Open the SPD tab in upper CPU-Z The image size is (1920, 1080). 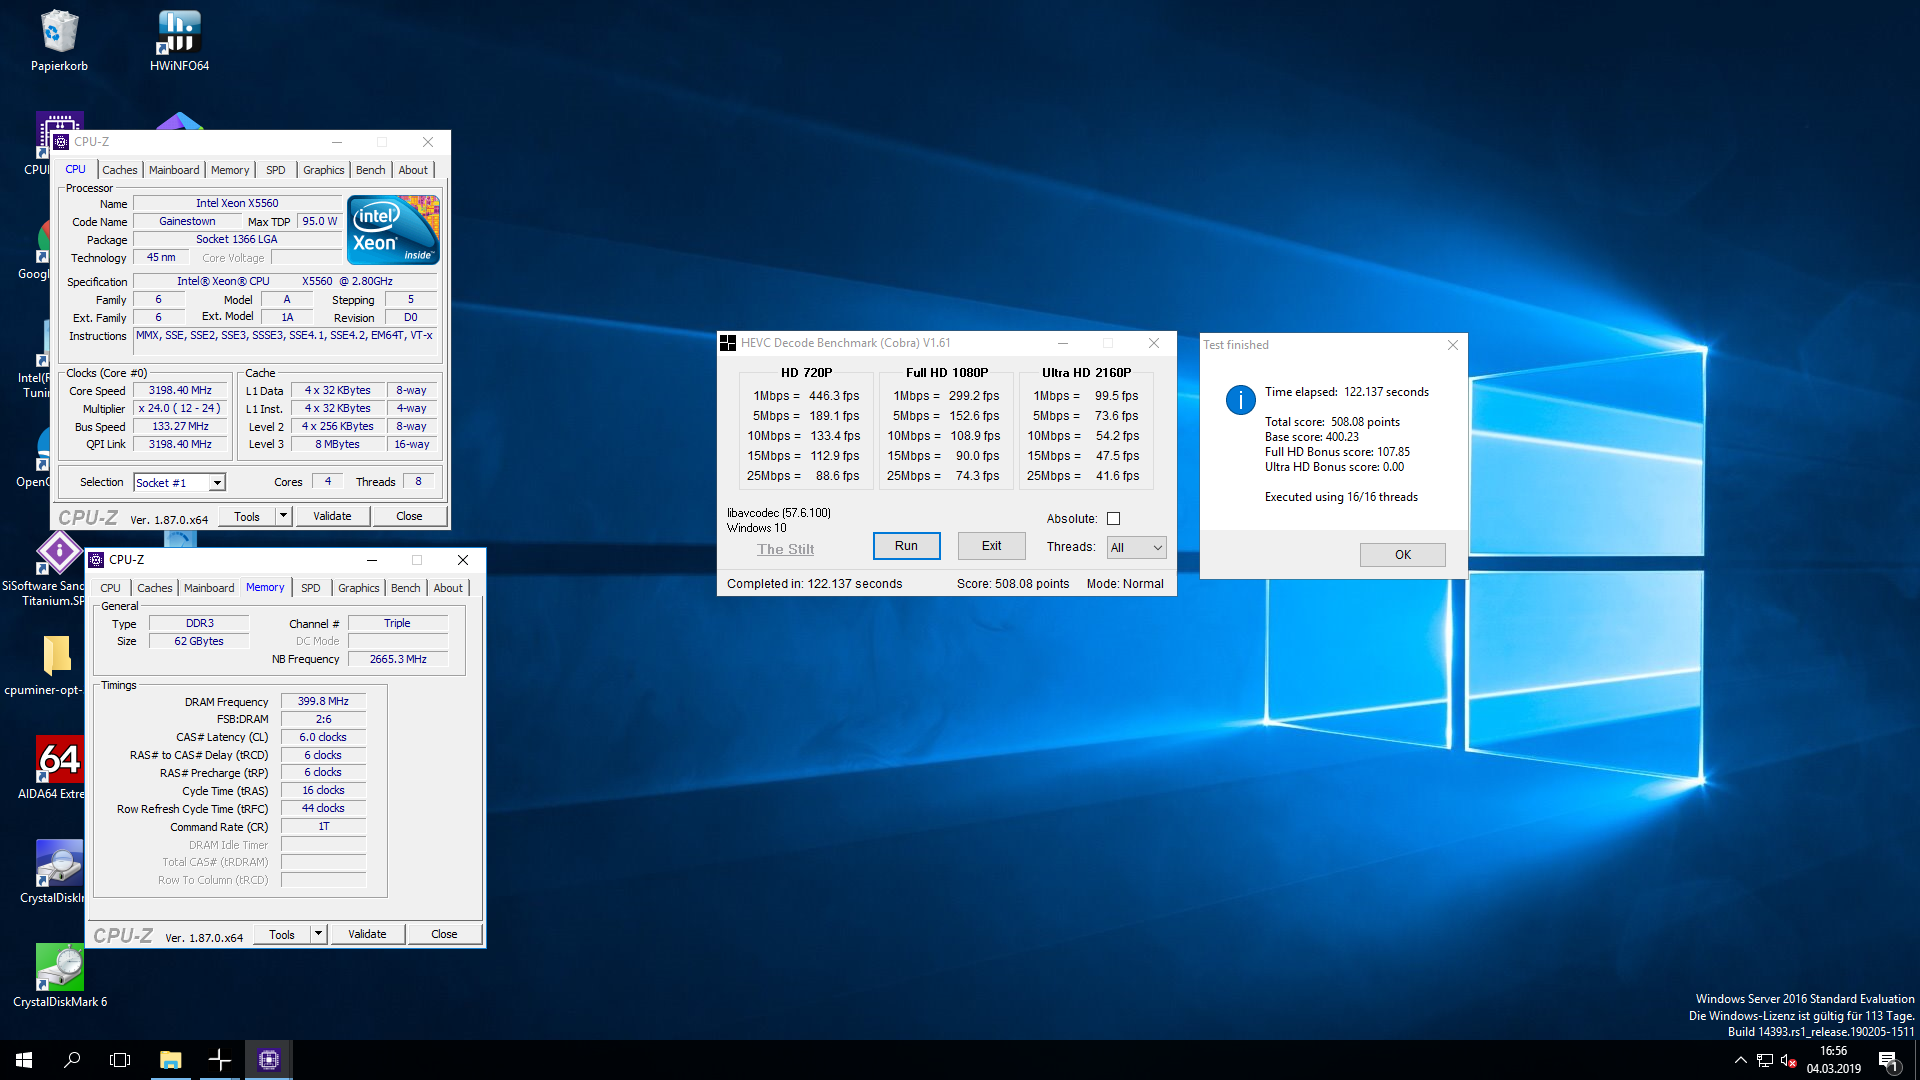pos(276,170)
